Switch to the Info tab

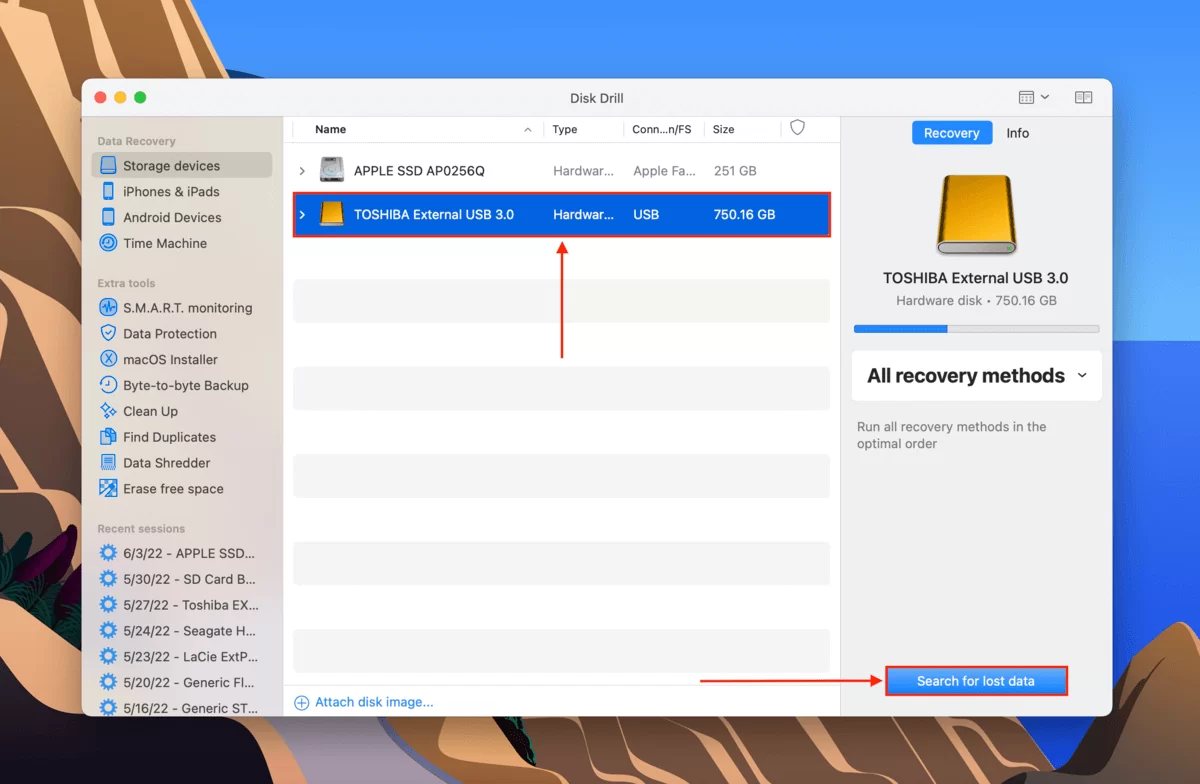1017,133
